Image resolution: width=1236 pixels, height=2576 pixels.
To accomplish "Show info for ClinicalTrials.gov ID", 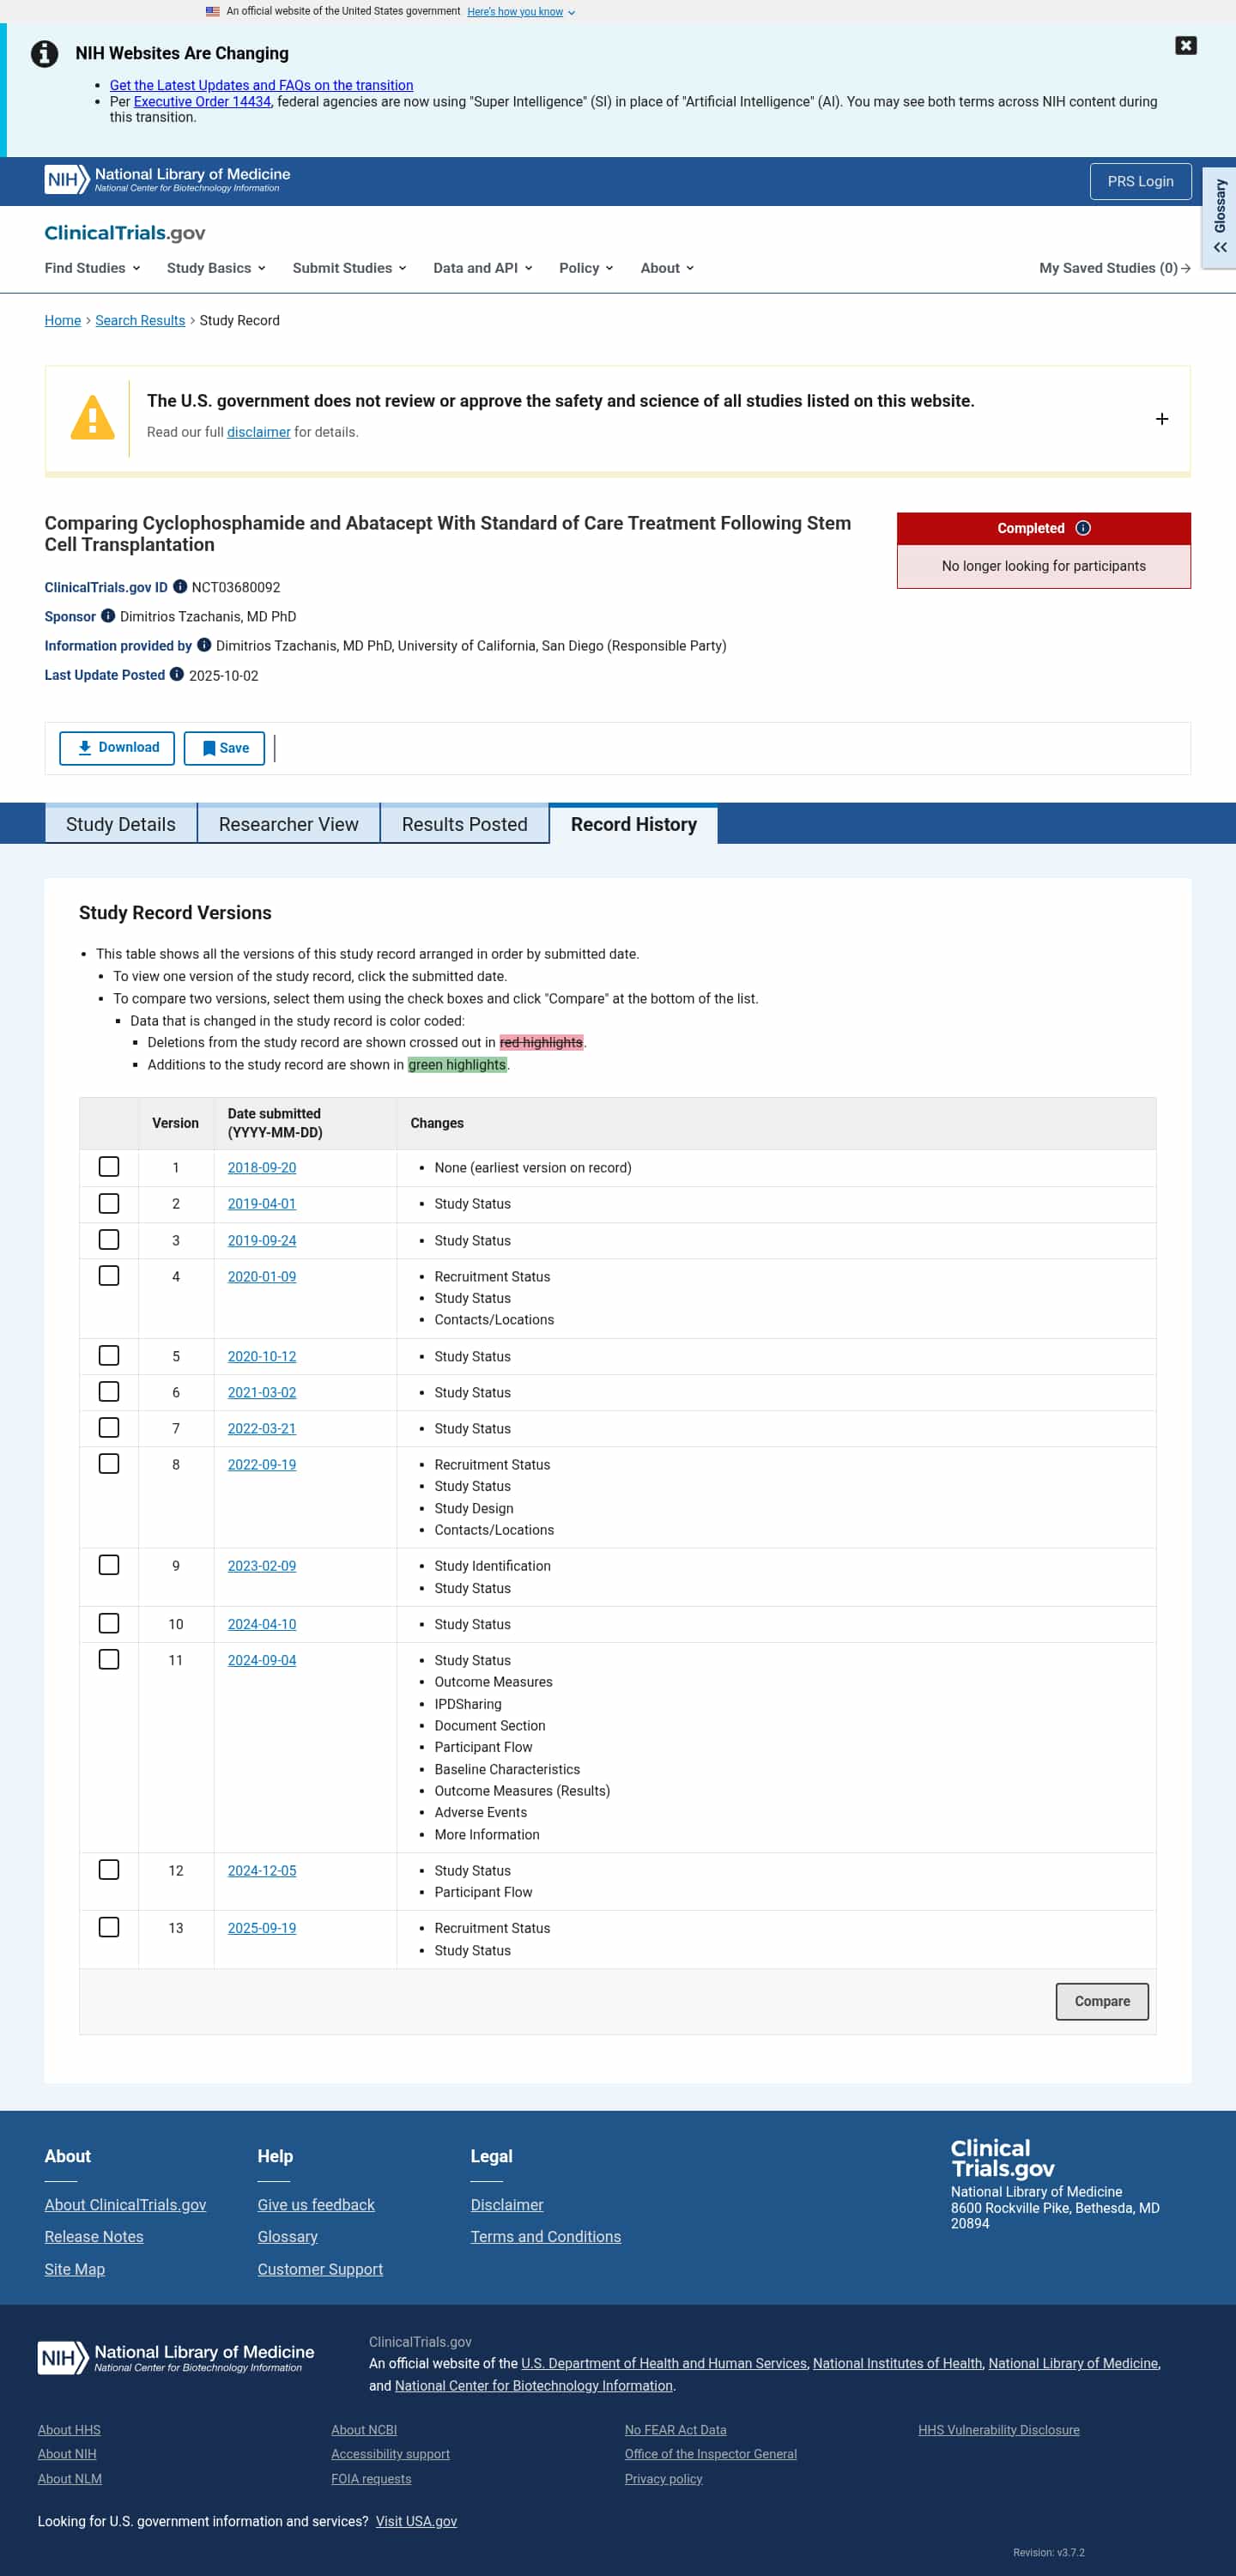I will 180,587.
